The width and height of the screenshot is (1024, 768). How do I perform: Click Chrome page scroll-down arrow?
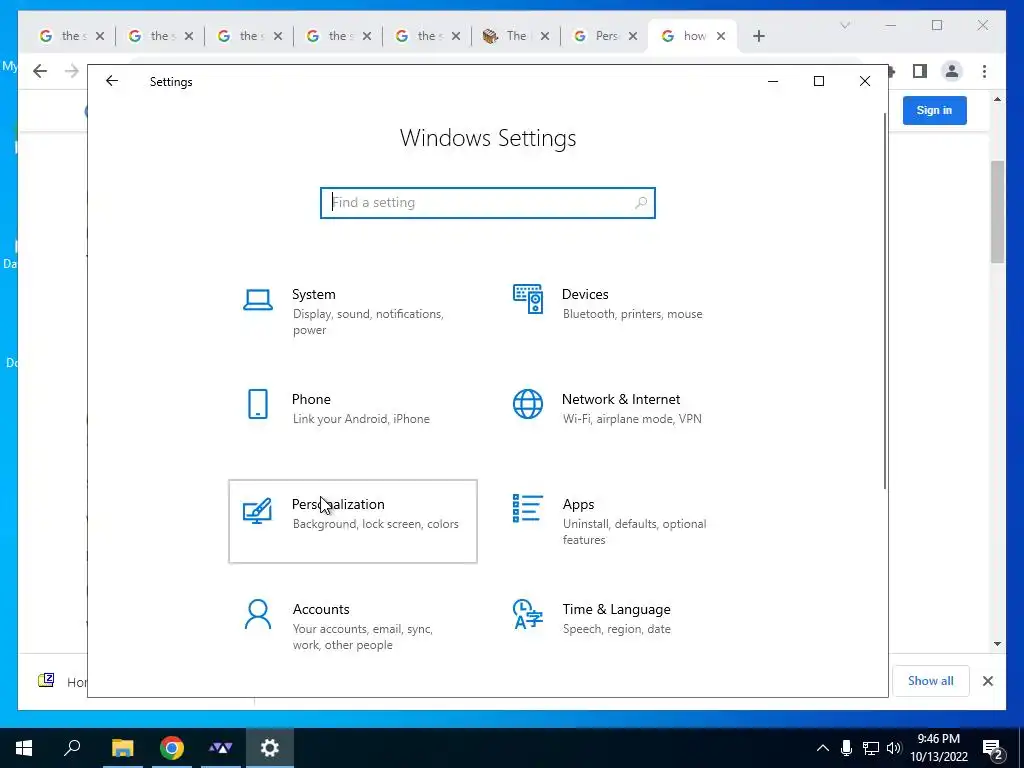click(997, 644)
